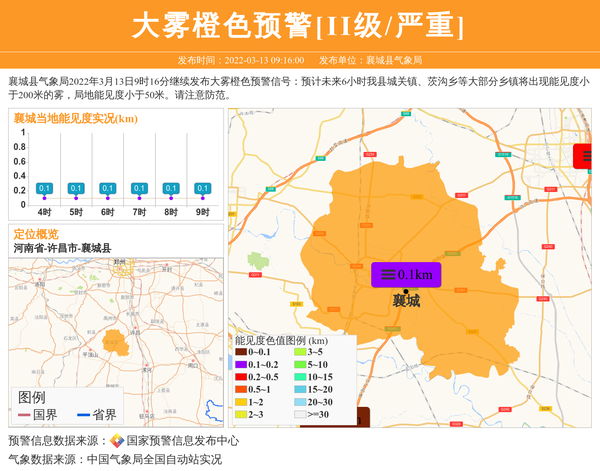The height and width of the screenshot is (471, 600).
Task: Click the 7时 label on chart axis
Action: [139, 212]
